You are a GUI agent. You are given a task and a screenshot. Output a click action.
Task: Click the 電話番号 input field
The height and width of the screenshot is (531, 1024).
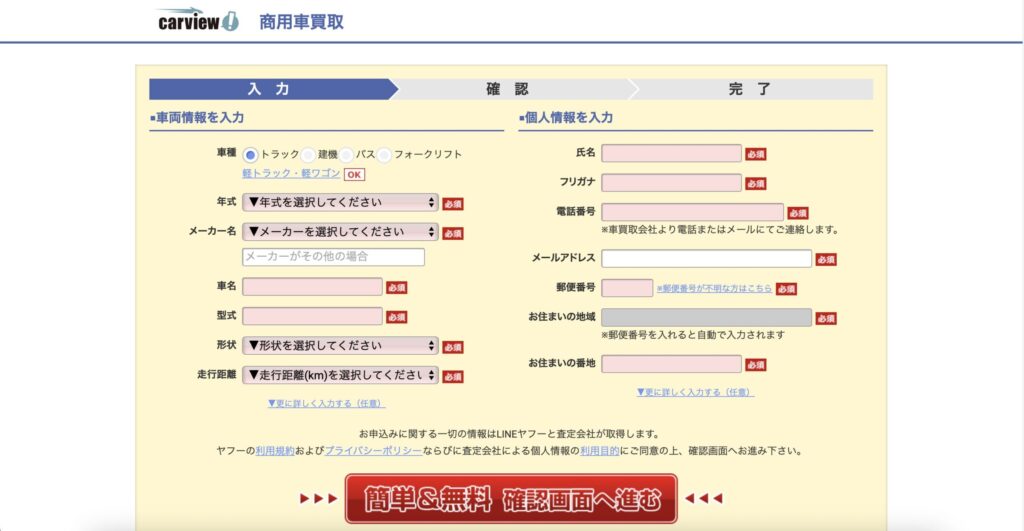pyautogui.click(x=692, y=212)
